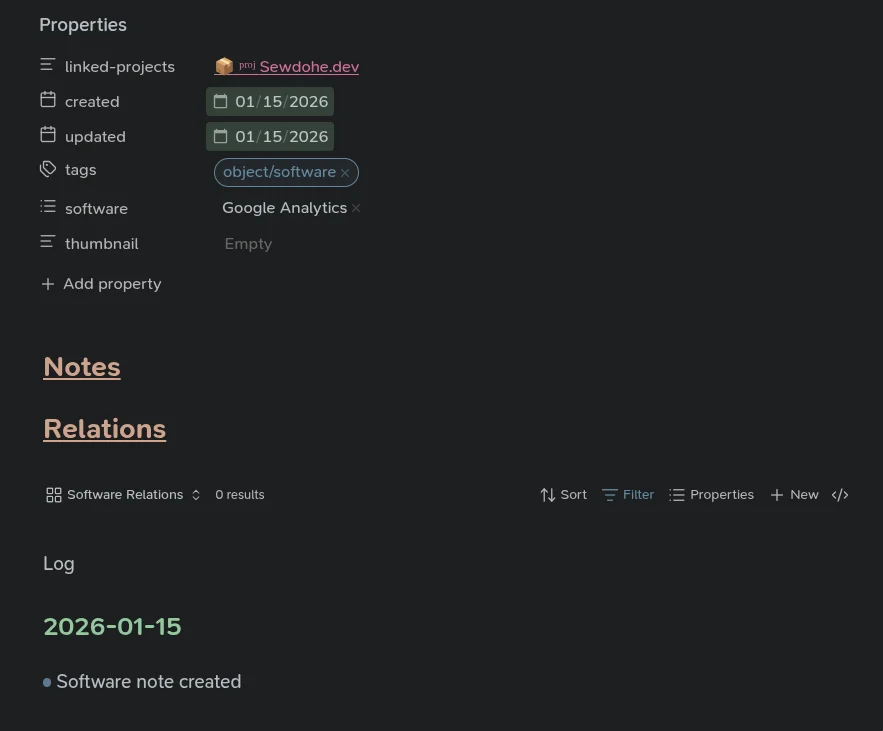Click the package emoji on Sewdohe.dev
Image resolution: width=883 pixels, height=731 pixels.
[224, 66]
